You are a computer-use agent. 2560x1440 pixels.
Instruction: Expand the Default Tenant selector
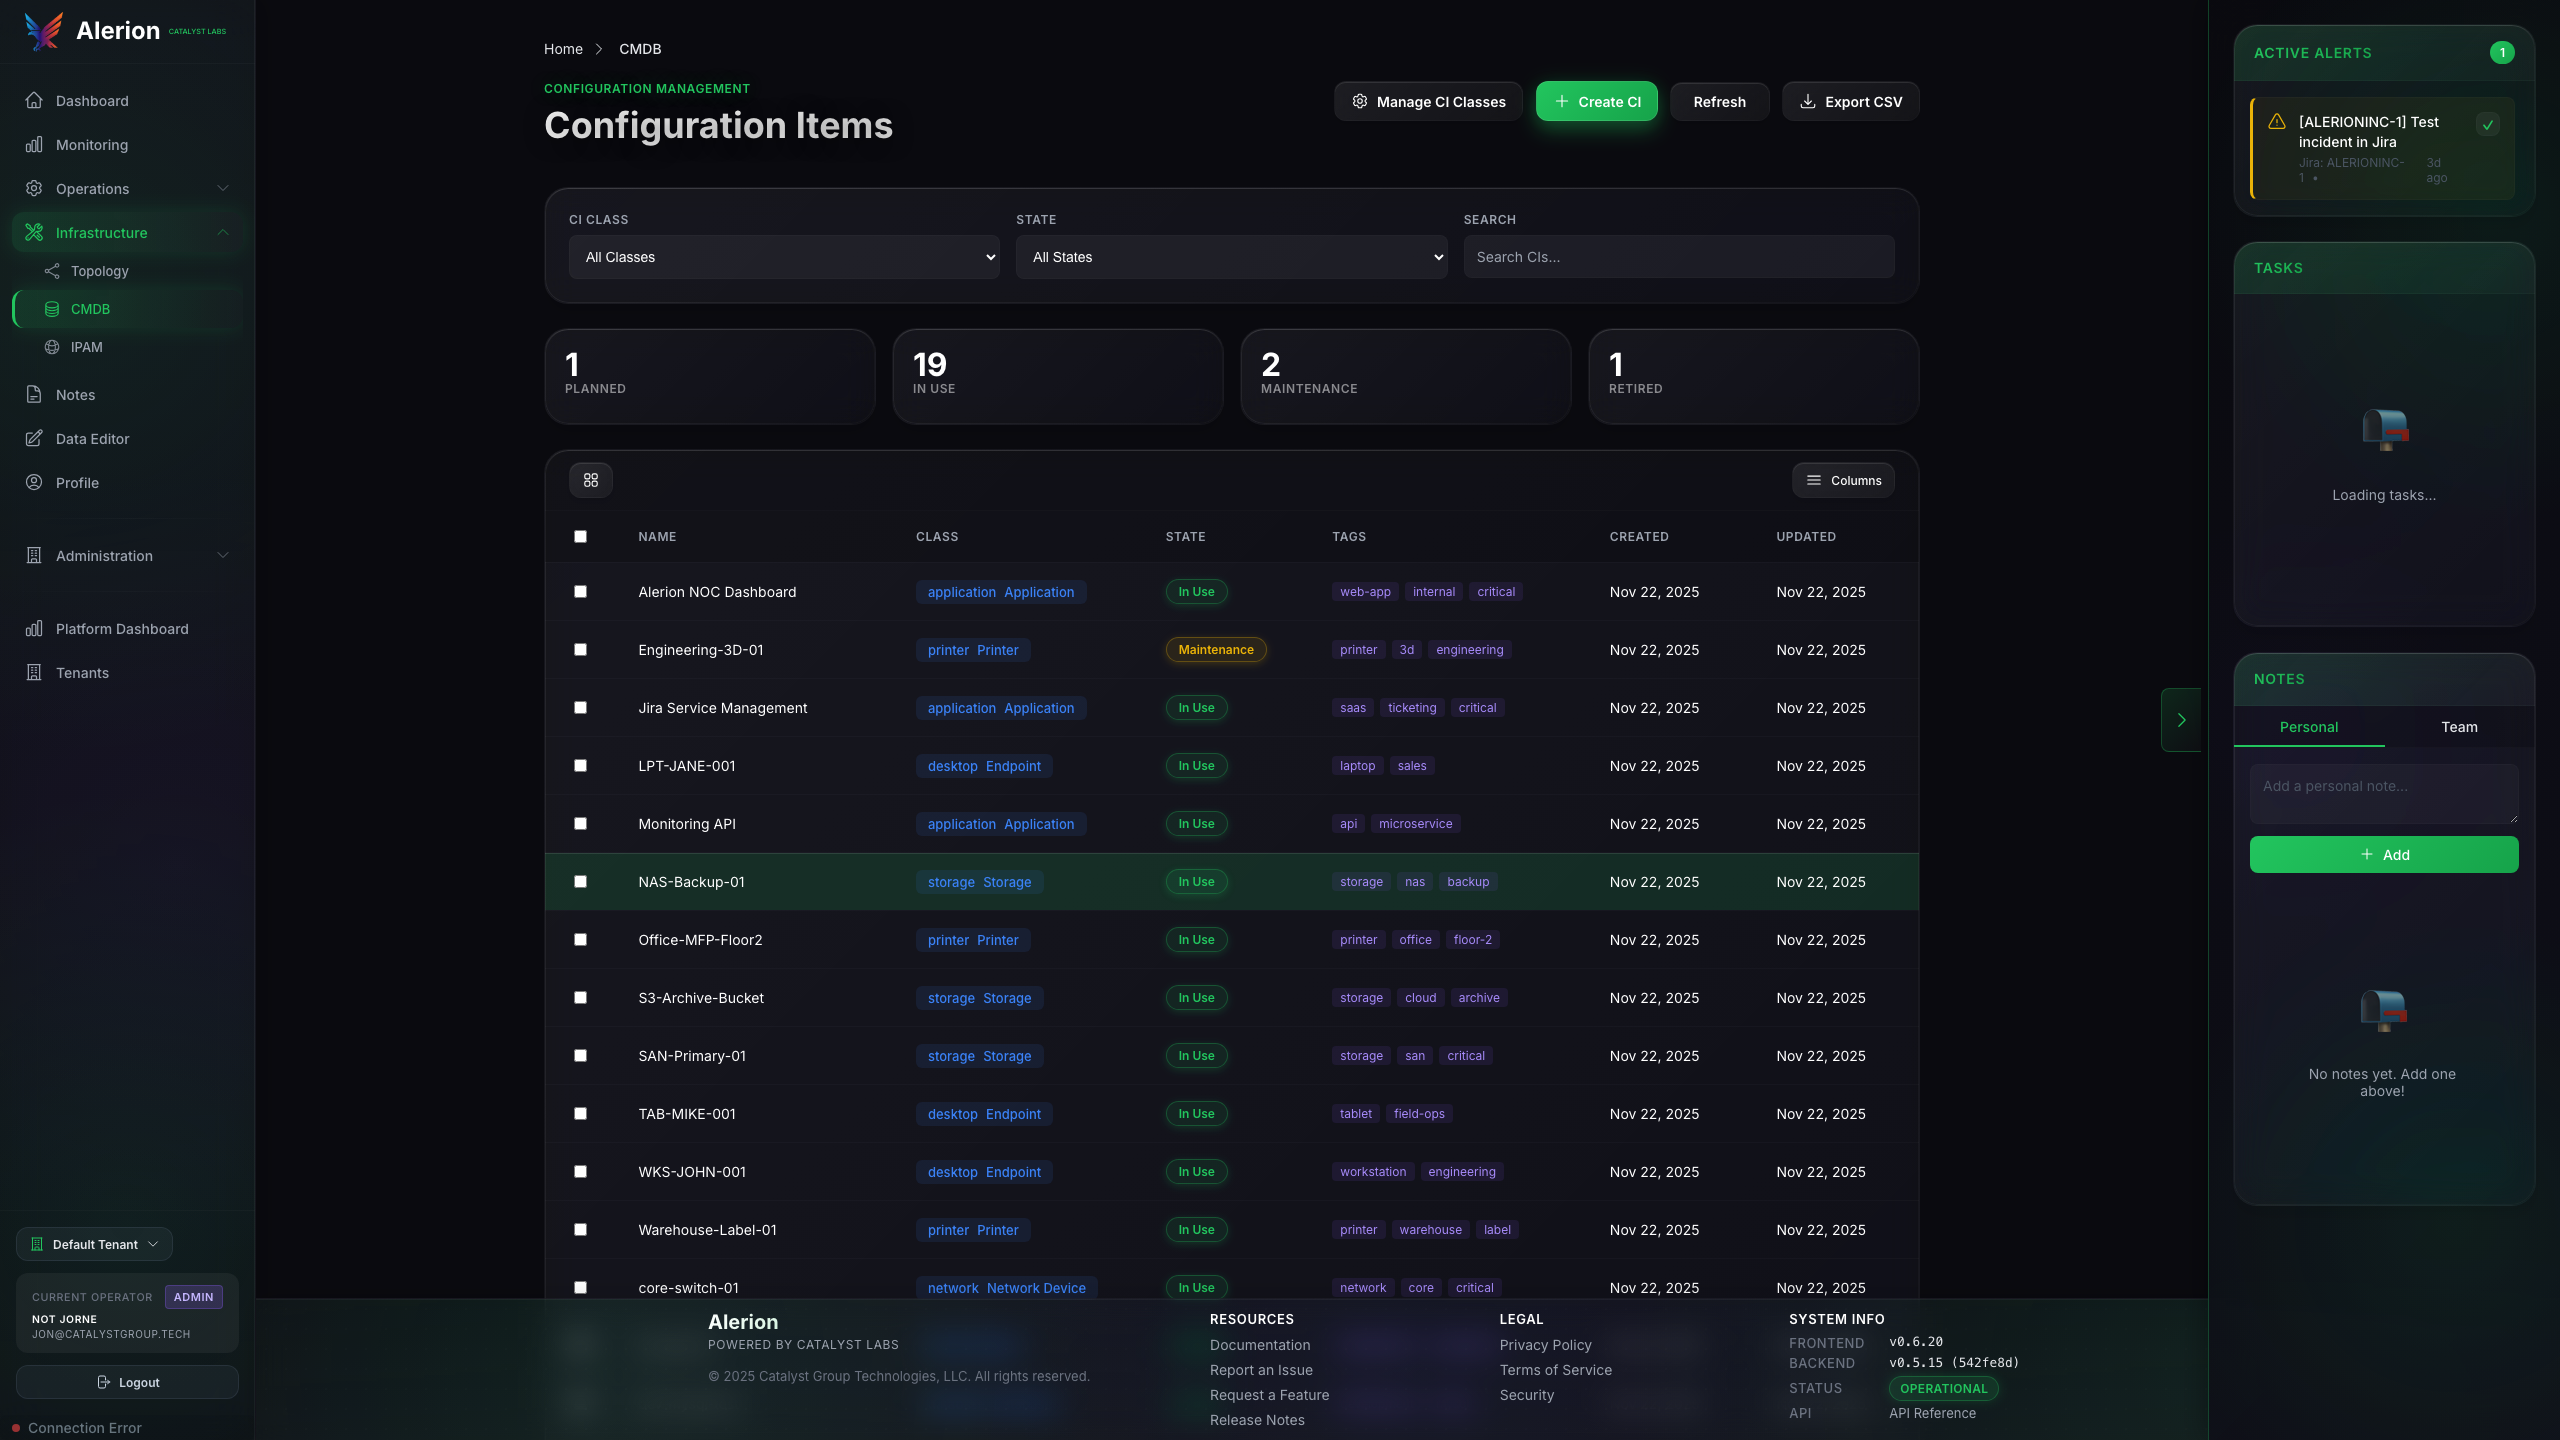pos(95,1244)
